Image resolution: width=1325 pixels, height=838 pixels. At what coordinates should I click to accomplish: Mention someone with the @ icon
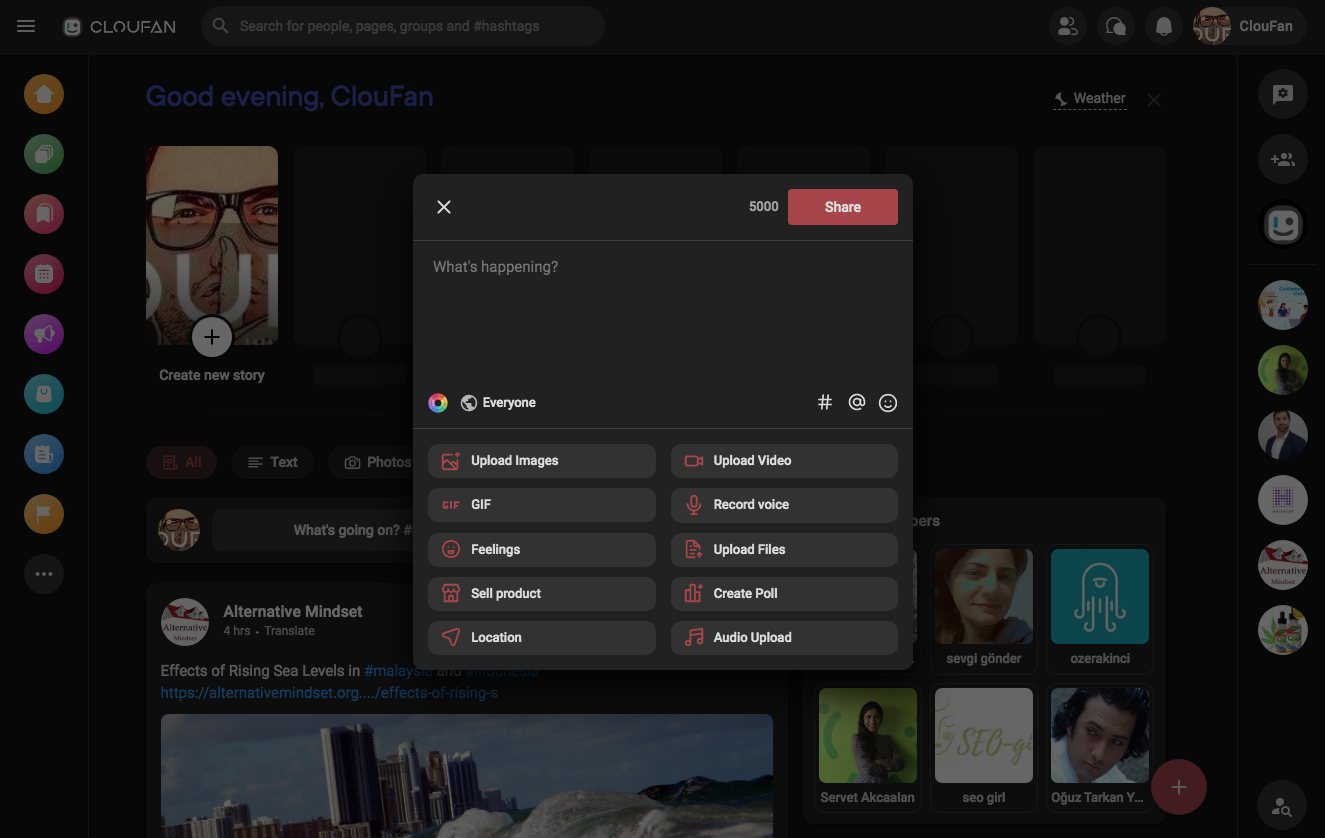pyautogui.click(x=857, y=403)
